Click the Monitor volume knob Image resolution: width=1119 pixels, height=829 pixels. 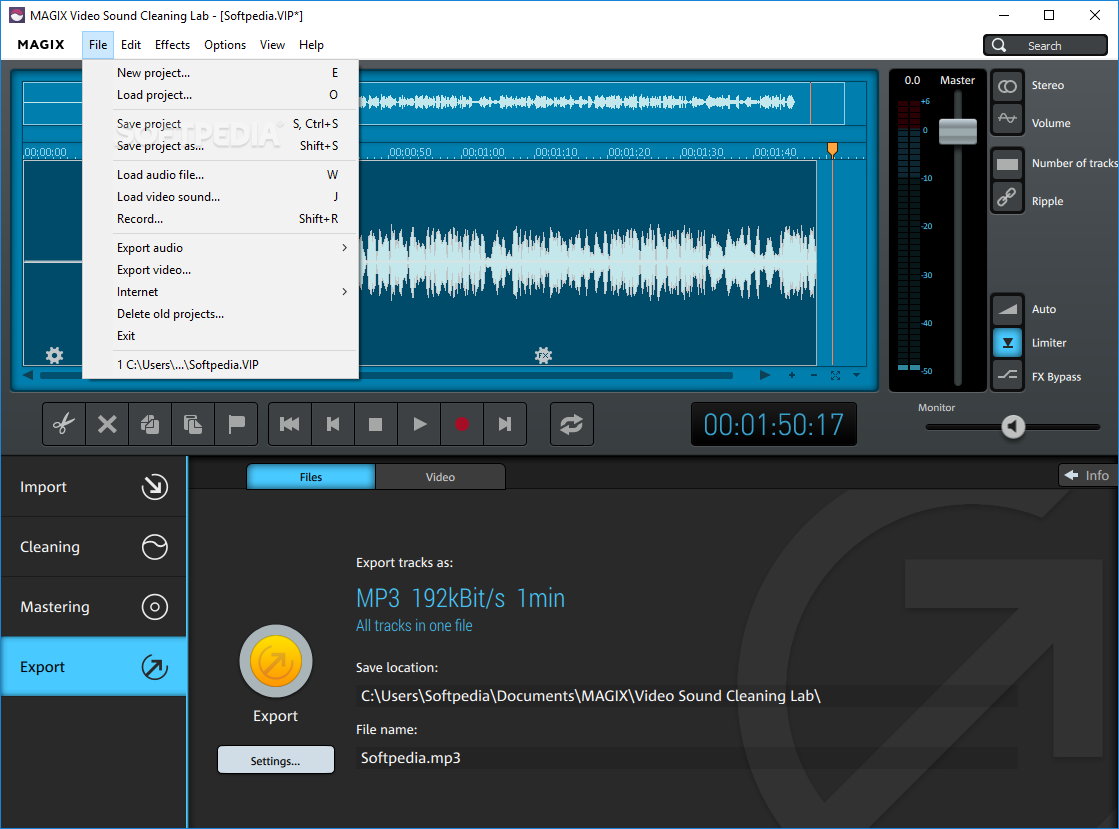pyautogui.click(x=1013, y=427)
